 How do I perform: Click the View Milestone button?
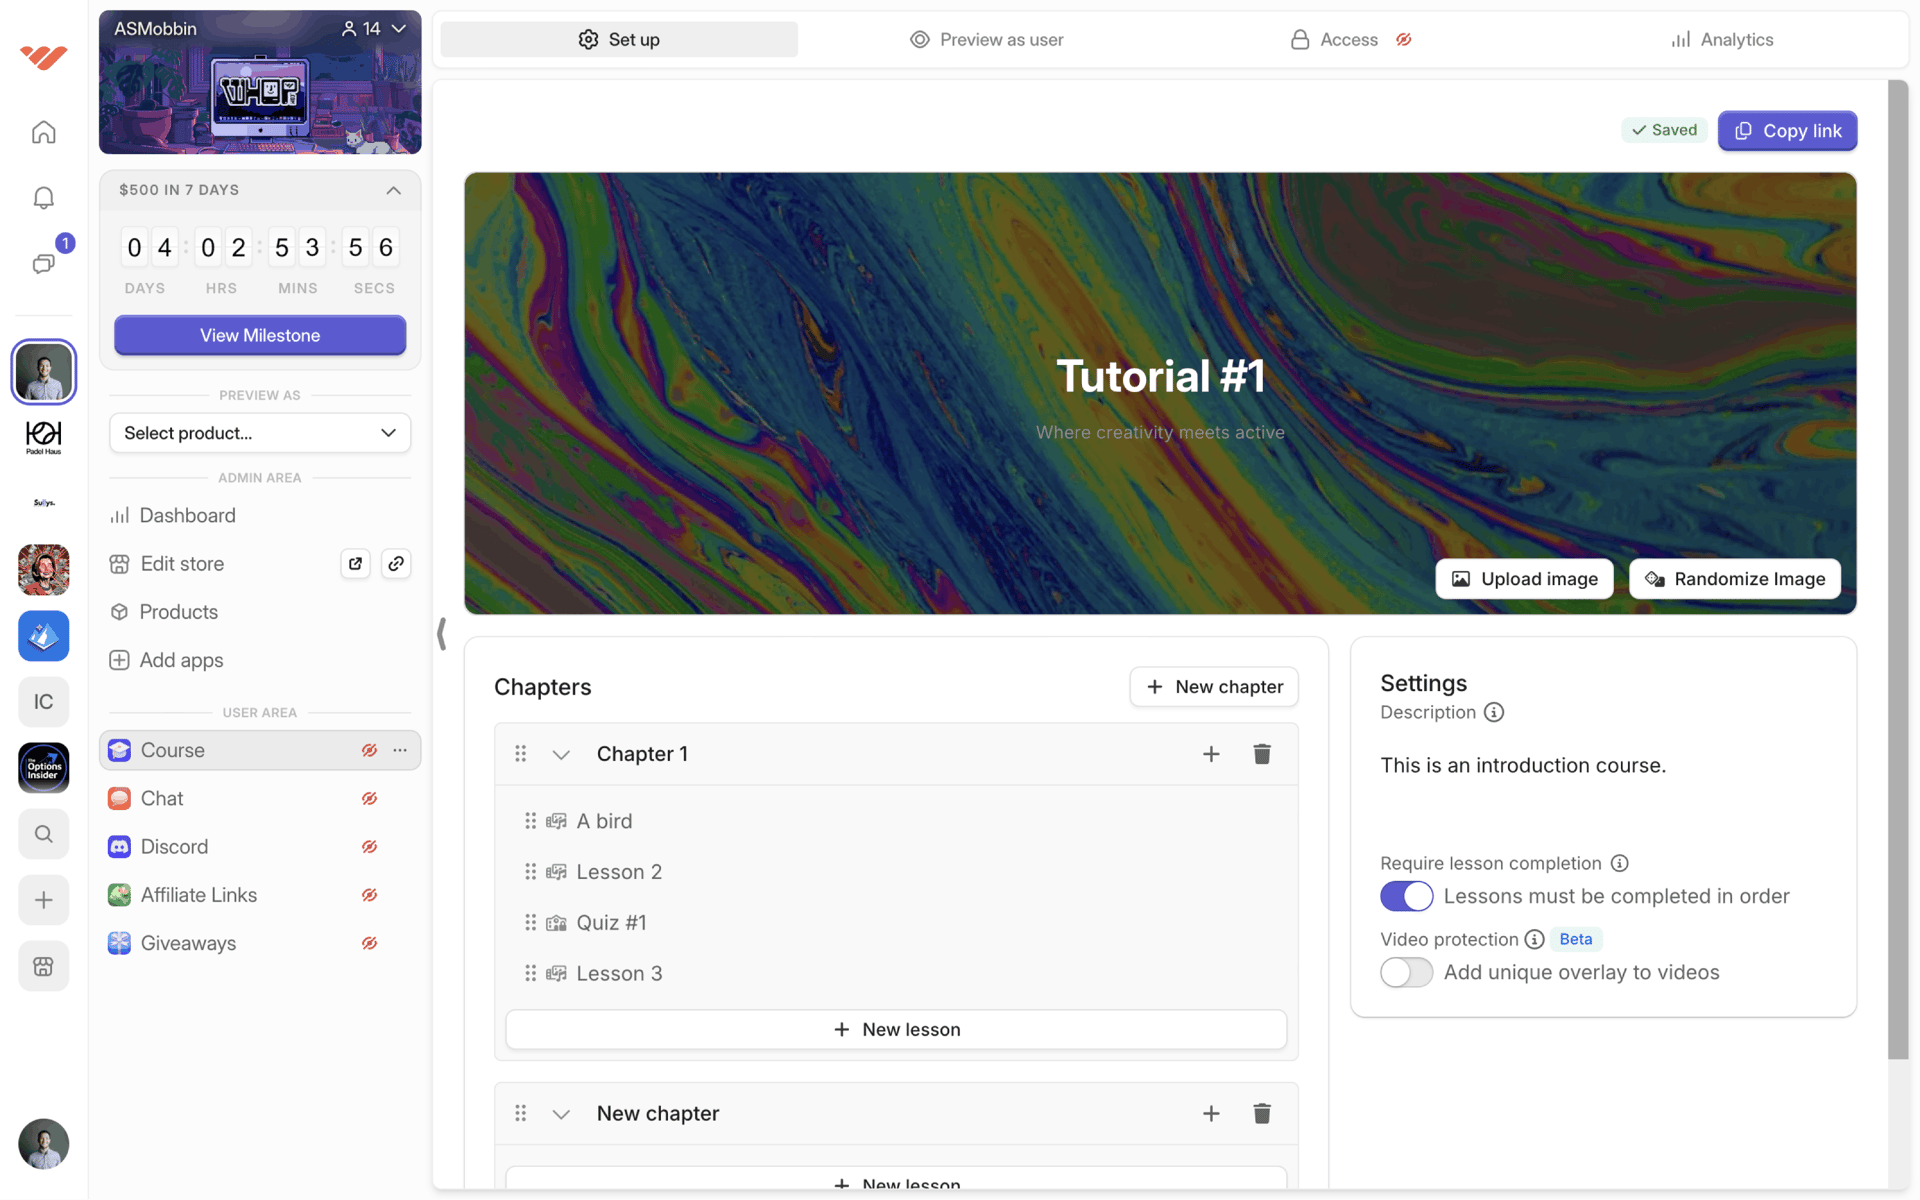tap(260, 335)
